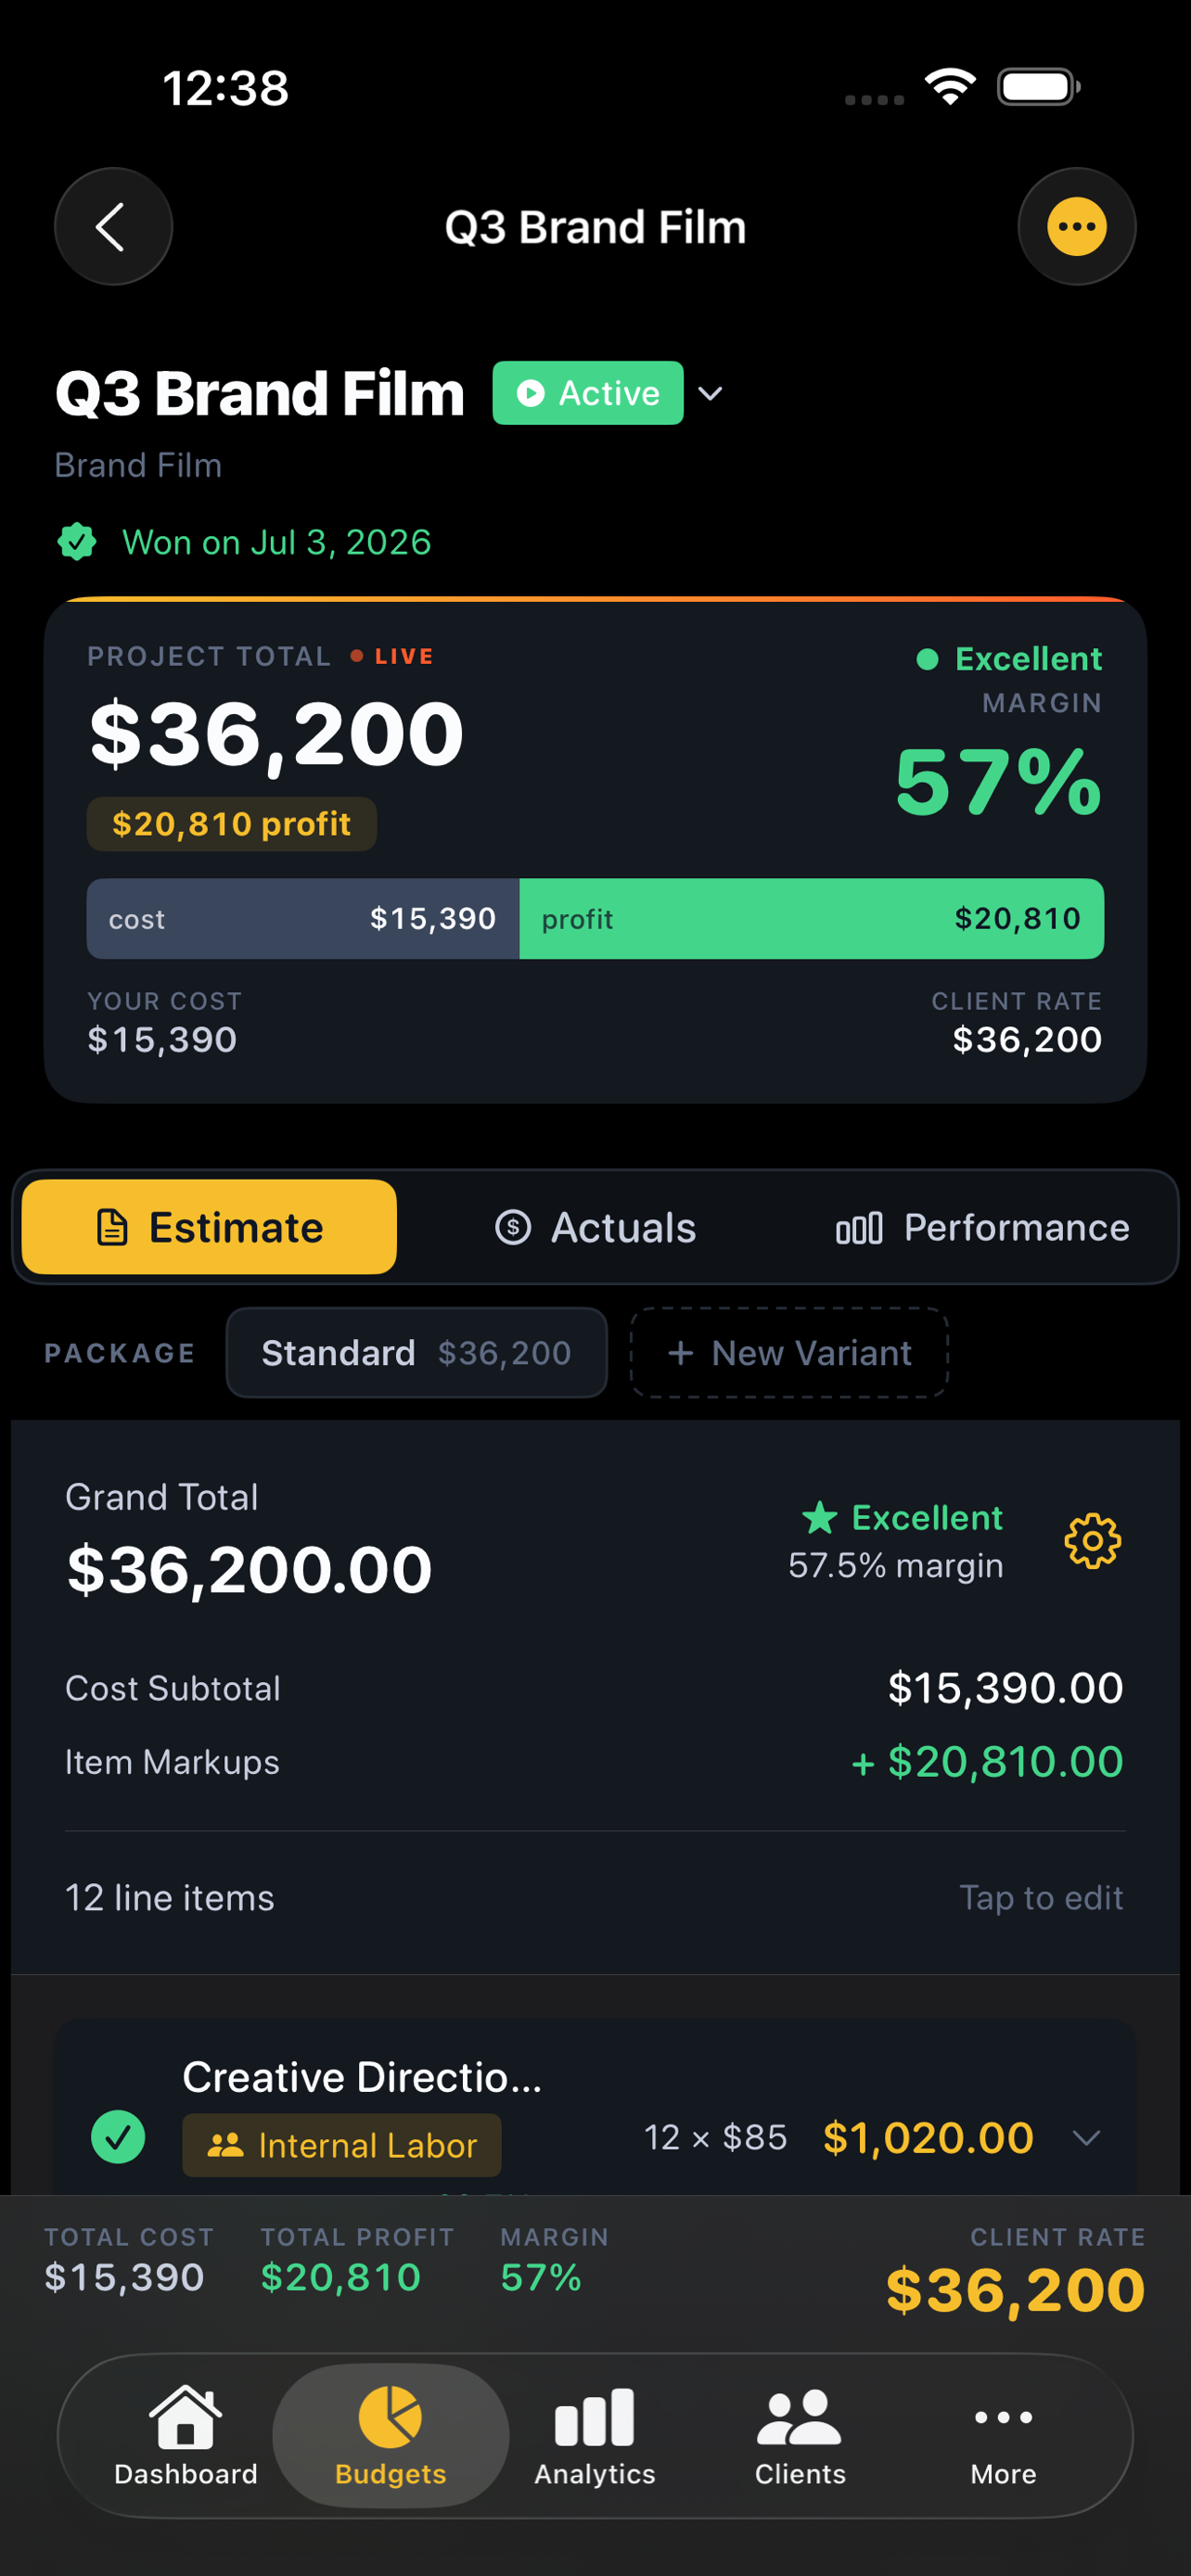Expand the Creative Direction line item chevron
Screen dimensions: 1191x2576
(x=1086, y=2138)
